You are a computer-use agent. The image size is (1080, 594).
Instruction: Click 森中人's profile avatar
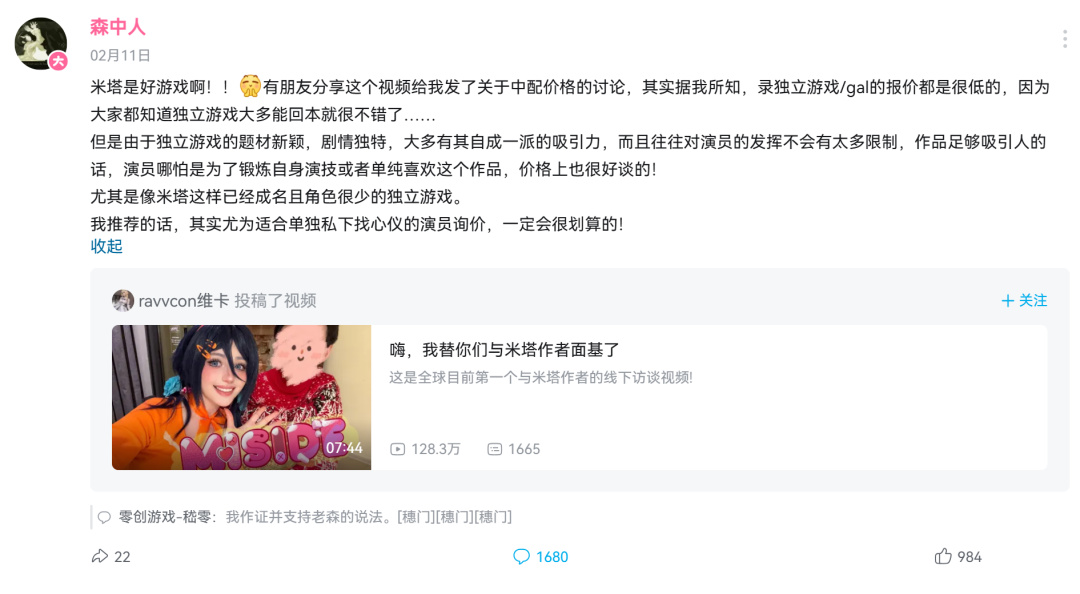click(41, 44)
